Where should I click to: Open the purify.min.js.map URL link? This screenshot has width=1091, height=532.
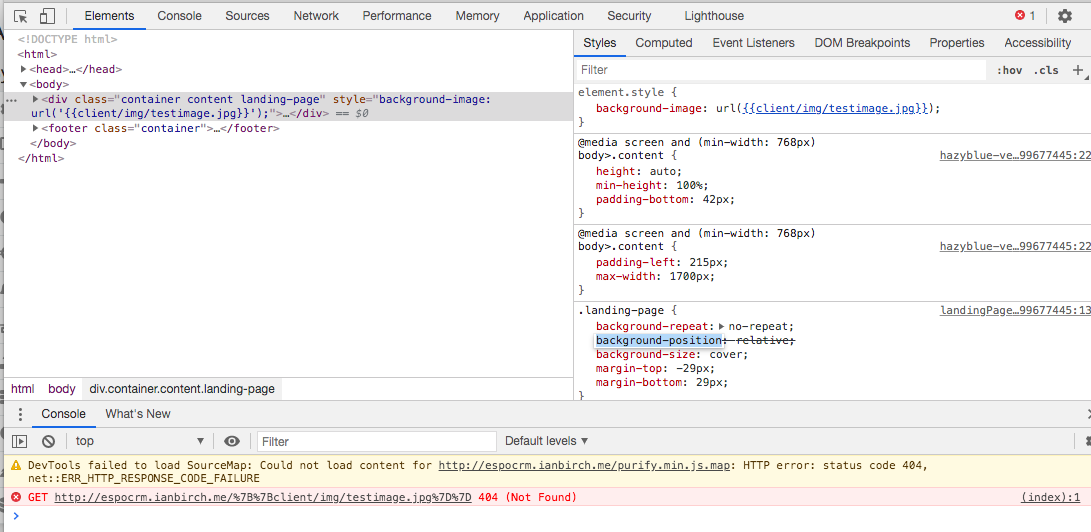586,465
